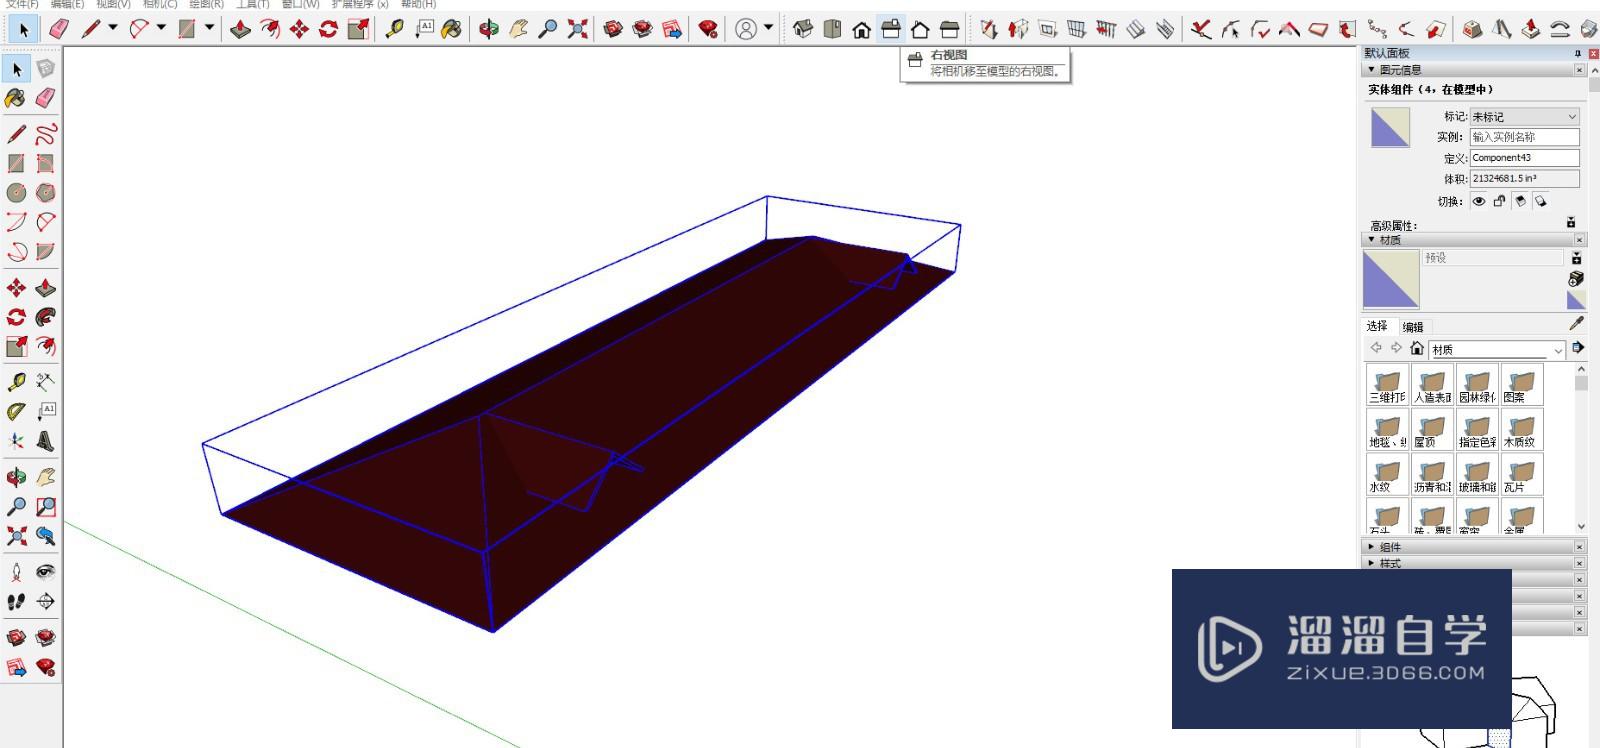
Task: Expand the 样式 panel
Action: pyautogui.click(x=1371, y=564)
